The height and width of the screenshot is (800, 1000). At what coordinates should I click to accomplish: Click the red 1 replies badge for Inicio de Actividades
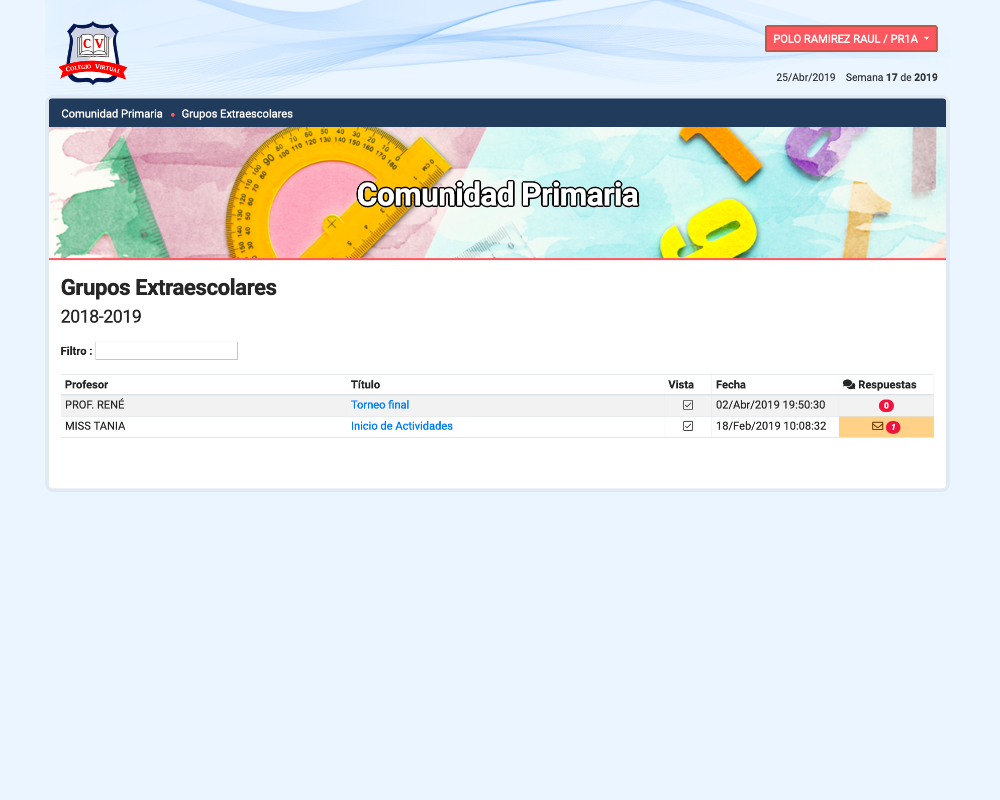click(893, 427)
